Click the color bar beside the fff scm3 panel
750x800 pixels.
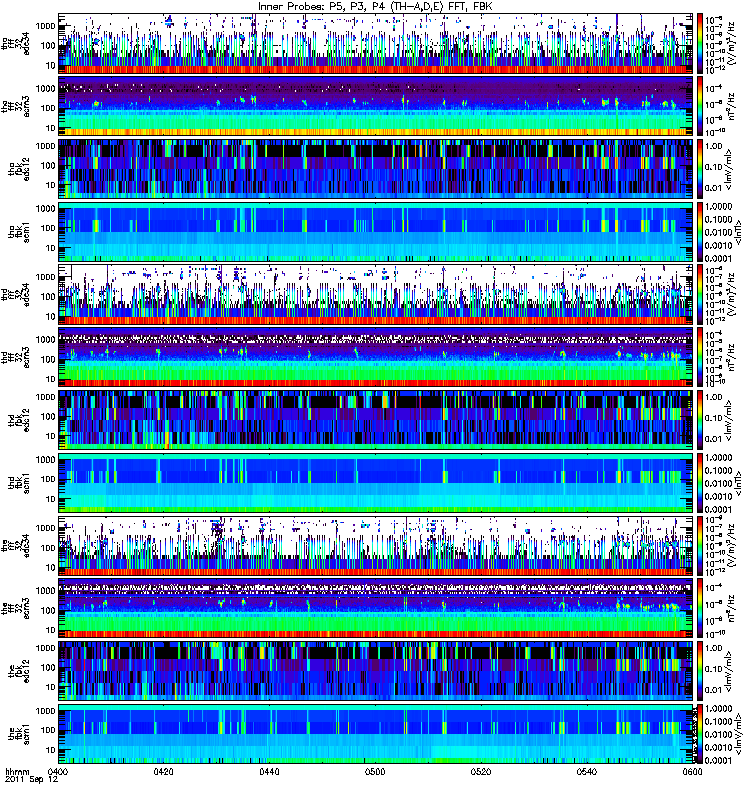700,609
